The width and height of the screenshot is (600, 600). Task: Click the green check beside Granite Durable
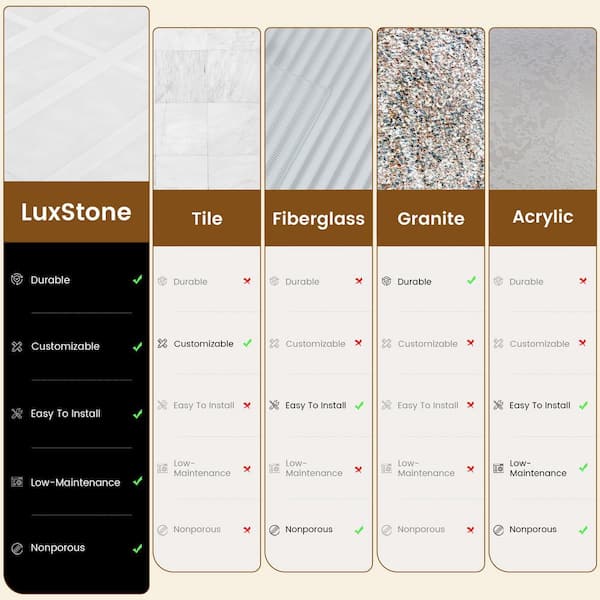471,281
